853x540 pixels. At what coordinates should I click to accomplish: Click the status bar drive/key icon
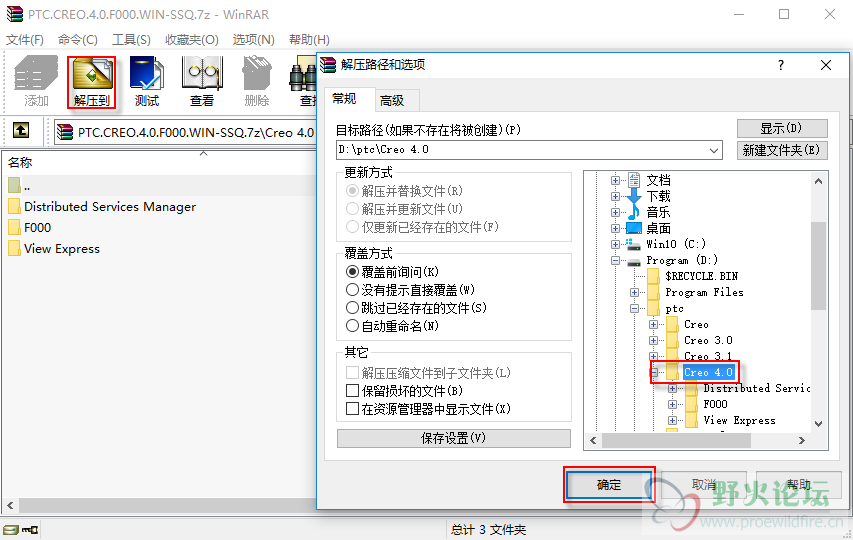coord(21,529)
